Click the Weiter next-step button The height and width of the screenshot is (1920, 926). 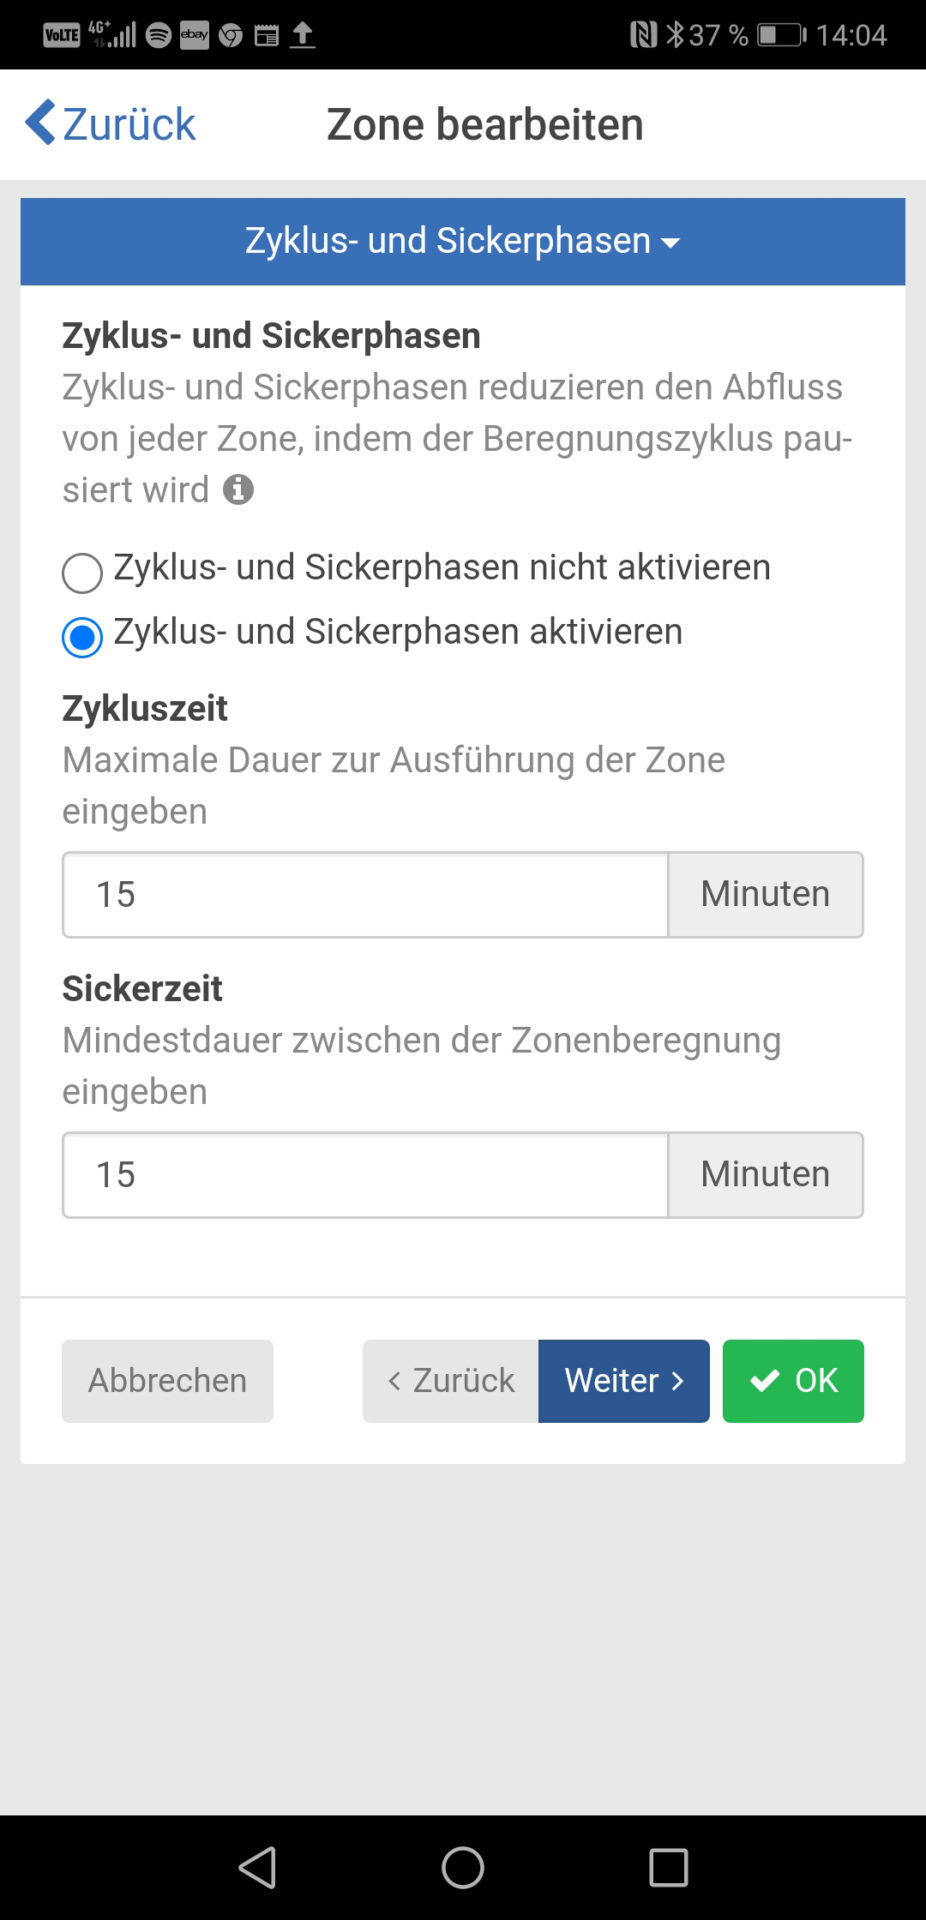(x=624, y=1381)
